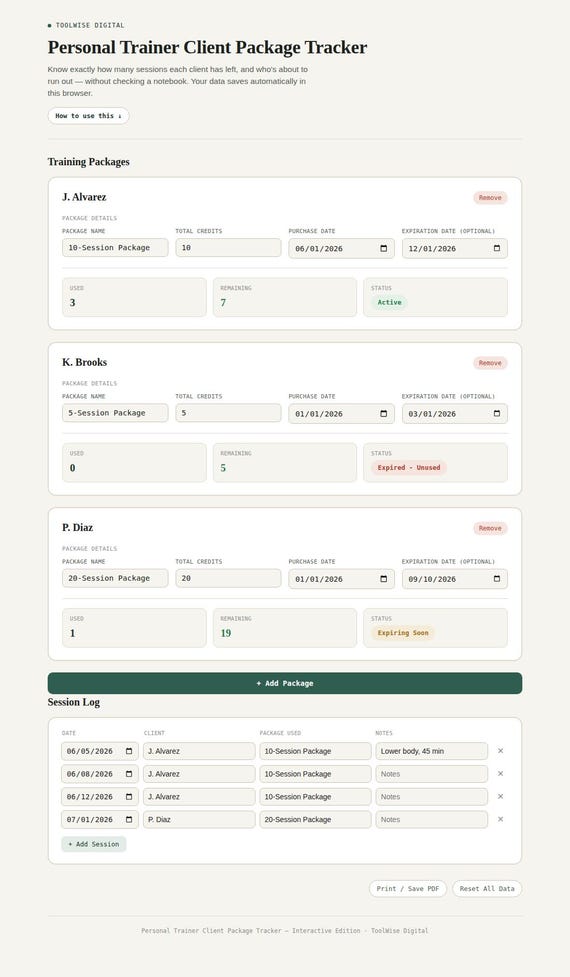The image size is (570, 977).
Task: Click empty Notes field in 07/01/2026 row
Action: tap(432, 819)
